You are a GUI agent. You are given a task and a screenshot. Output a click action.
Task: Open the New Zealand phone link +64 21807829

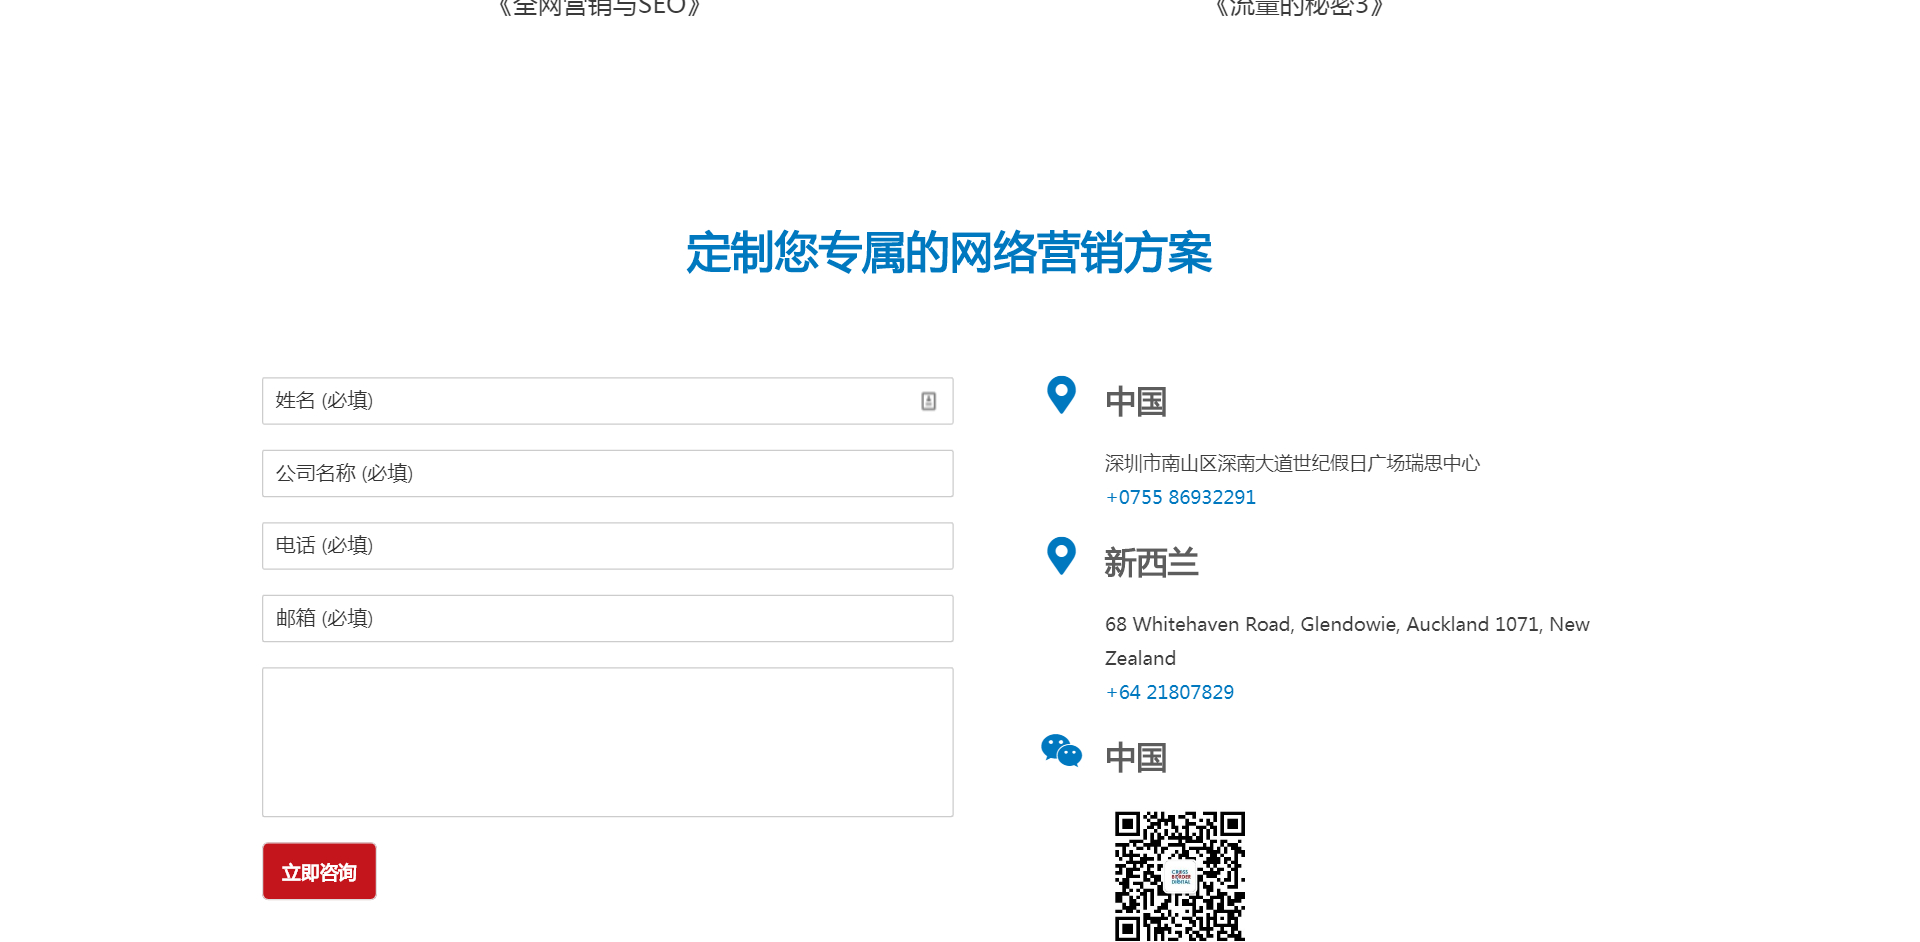pos(1169,693)
